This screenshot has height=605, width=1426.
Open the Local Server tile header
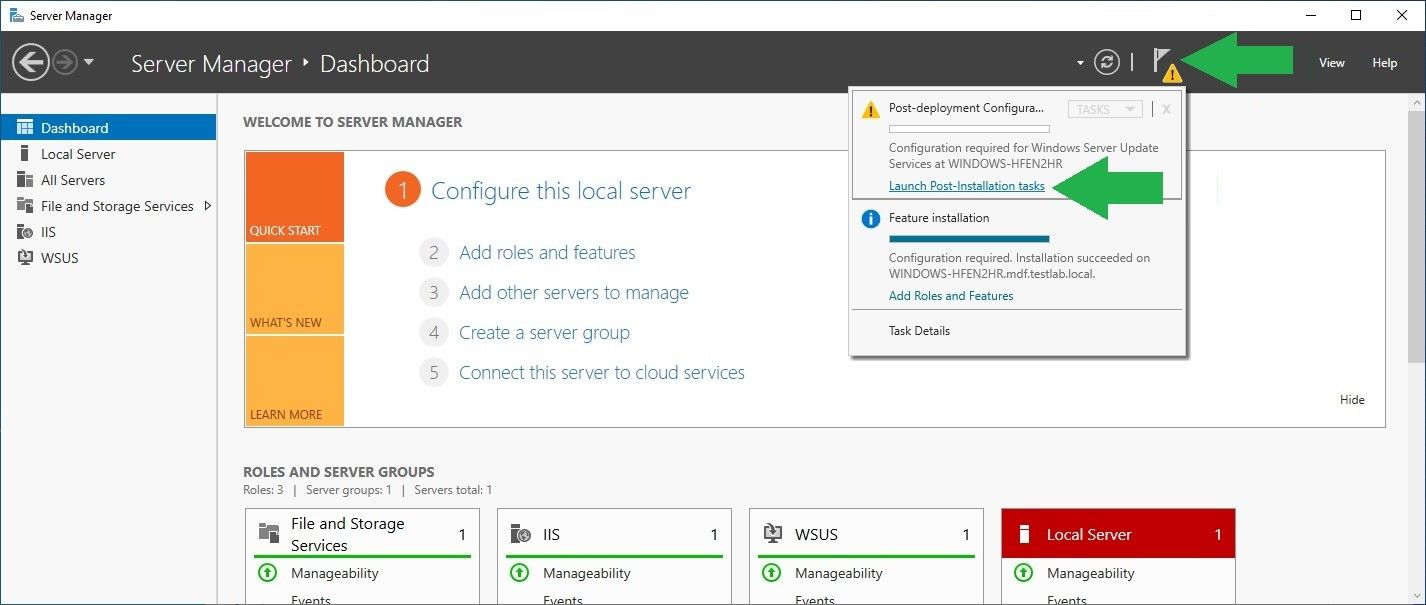[x=1118, y=534]
